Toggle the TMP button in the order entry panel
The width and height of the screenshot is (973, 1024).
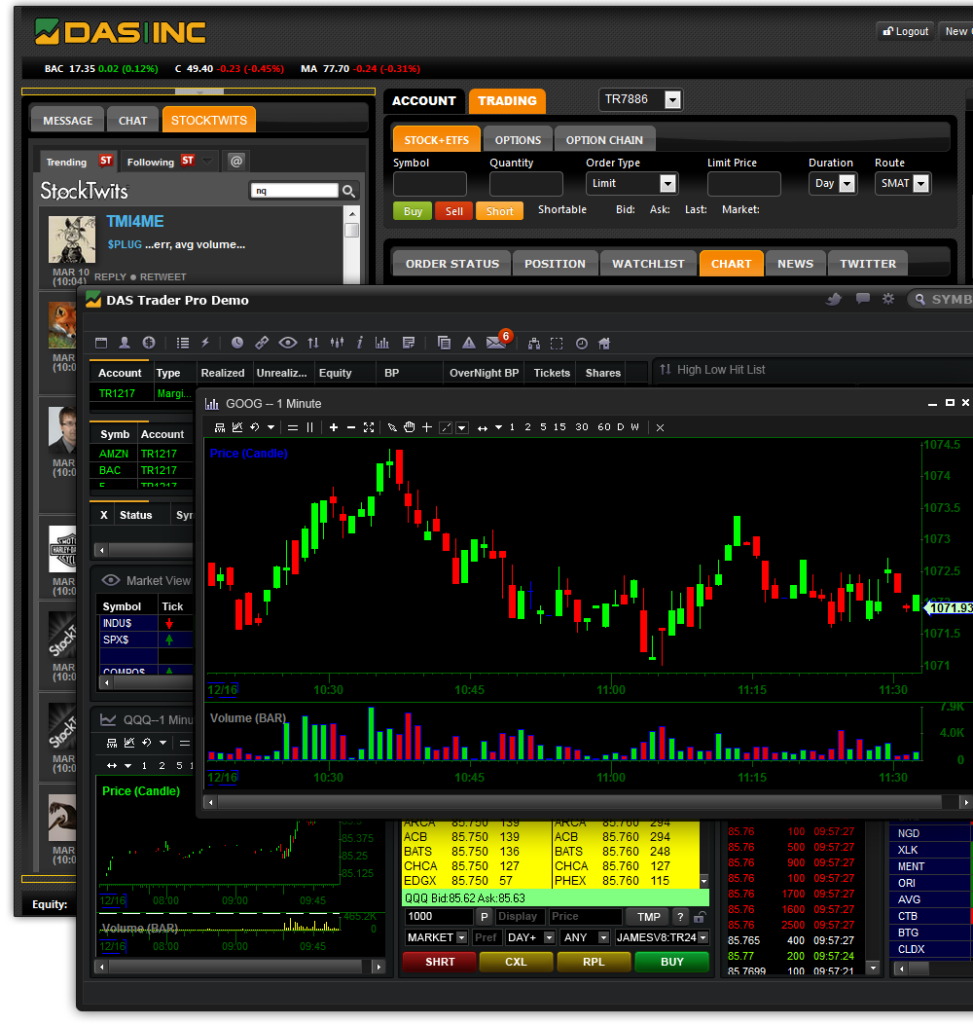pos(648,917)
